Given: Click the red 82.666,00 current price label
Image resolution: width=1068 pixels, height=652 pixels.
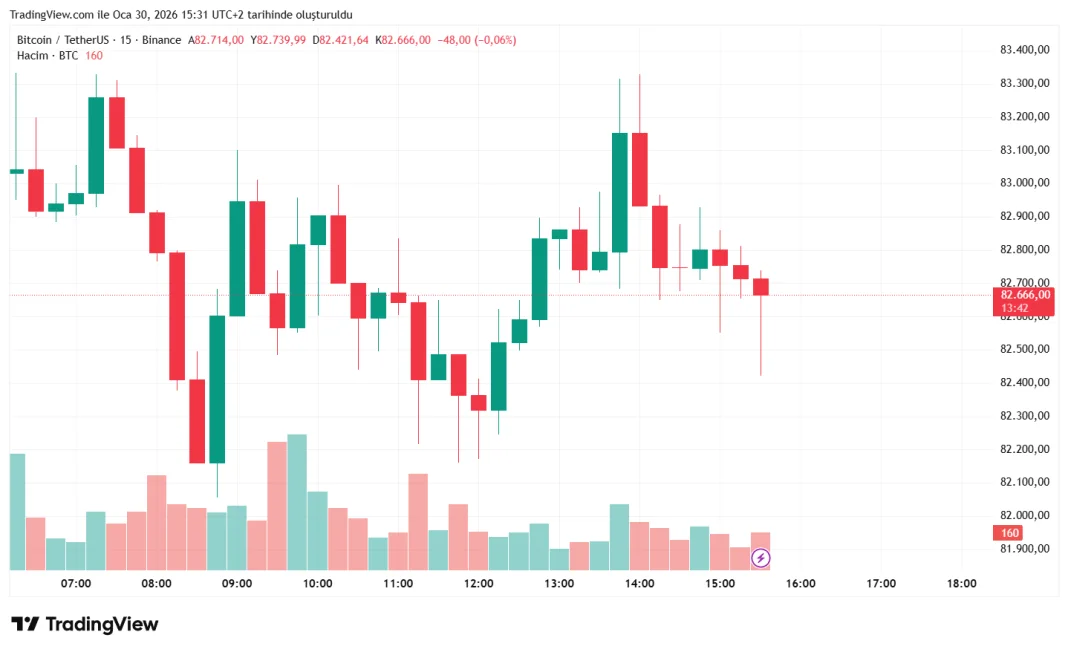Looking at the screenshot, I should pos(1024,294).
